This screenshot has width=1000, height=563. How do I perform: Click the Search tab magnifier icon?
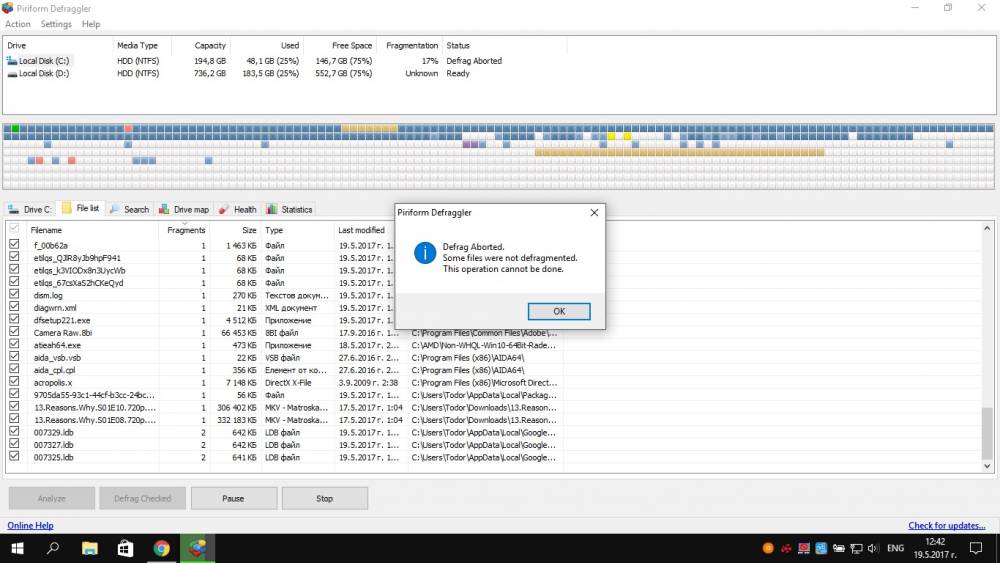click(115, 209)
